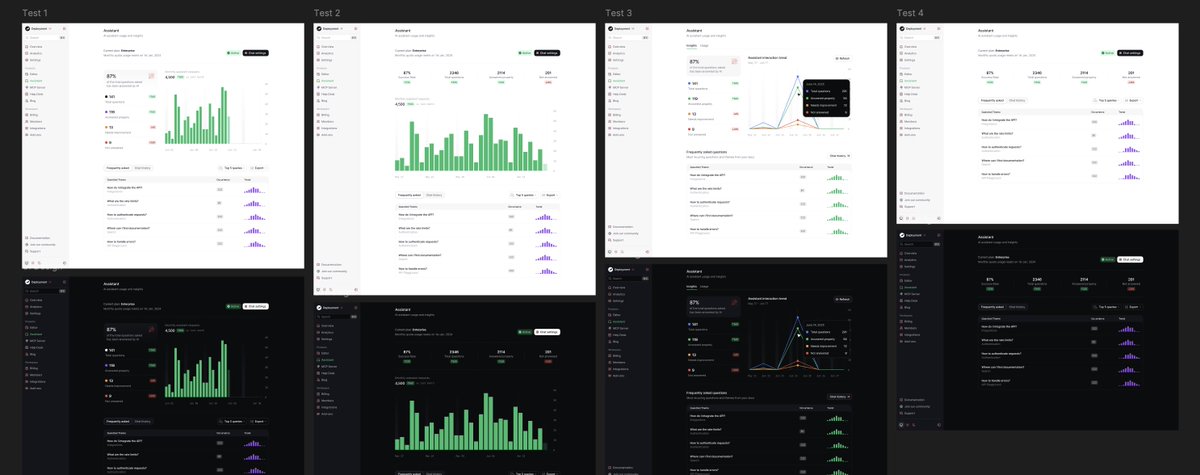Viewport: 1200px width, 475px height.
Task: Click Chat settings button in Test 1 light frame
Action: pyautogui.click(x=255, y=53)
